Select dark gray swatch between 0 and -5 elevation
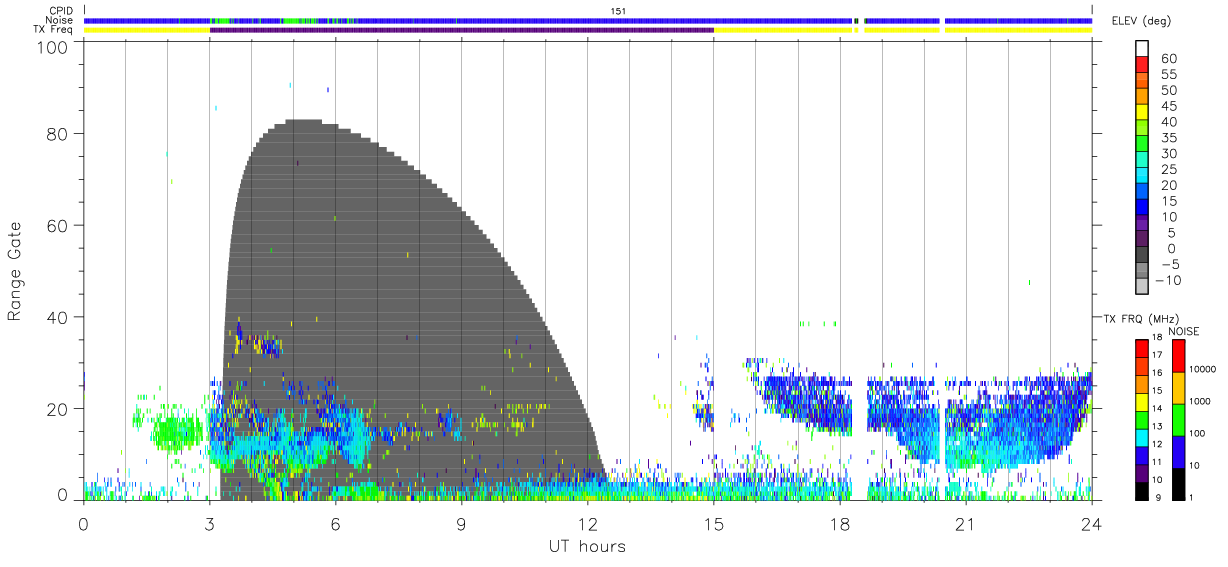 (x=1142, y=255)
